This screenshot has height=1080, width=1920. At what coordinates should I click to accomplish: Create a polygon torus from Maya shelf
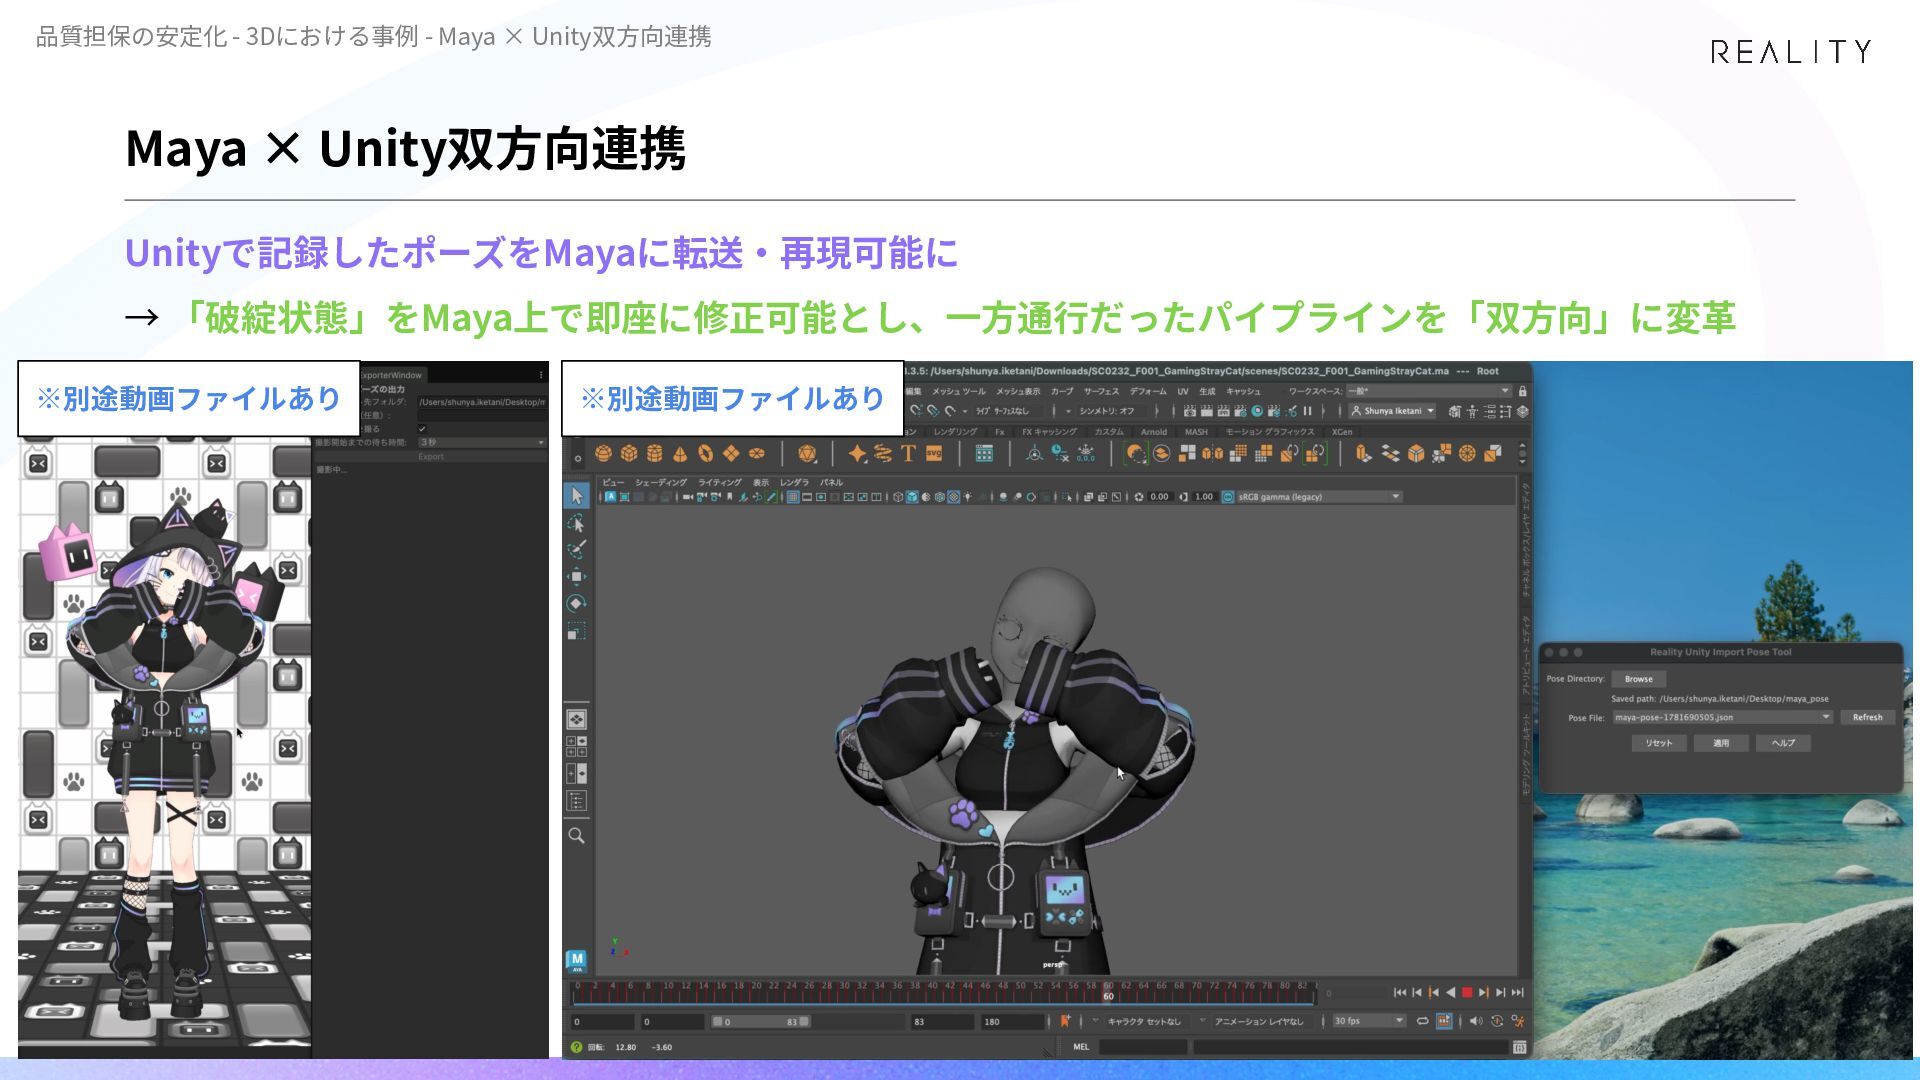coord(706,454)
